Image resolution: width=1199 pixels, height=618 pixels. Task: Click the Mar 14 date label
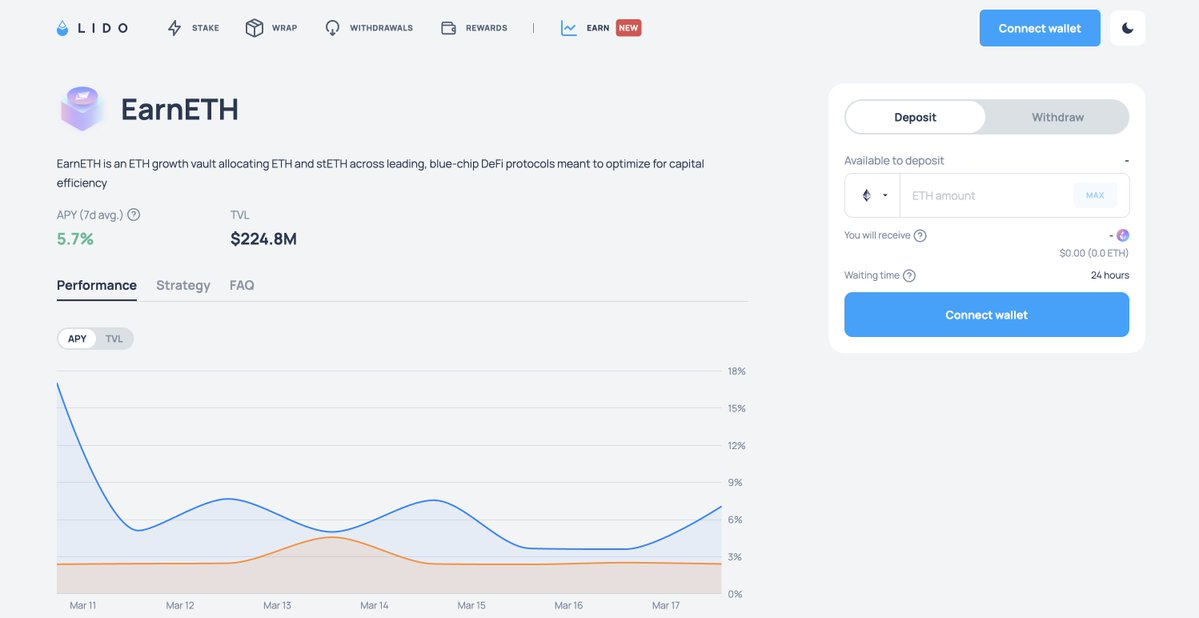(x=374, y=605)
